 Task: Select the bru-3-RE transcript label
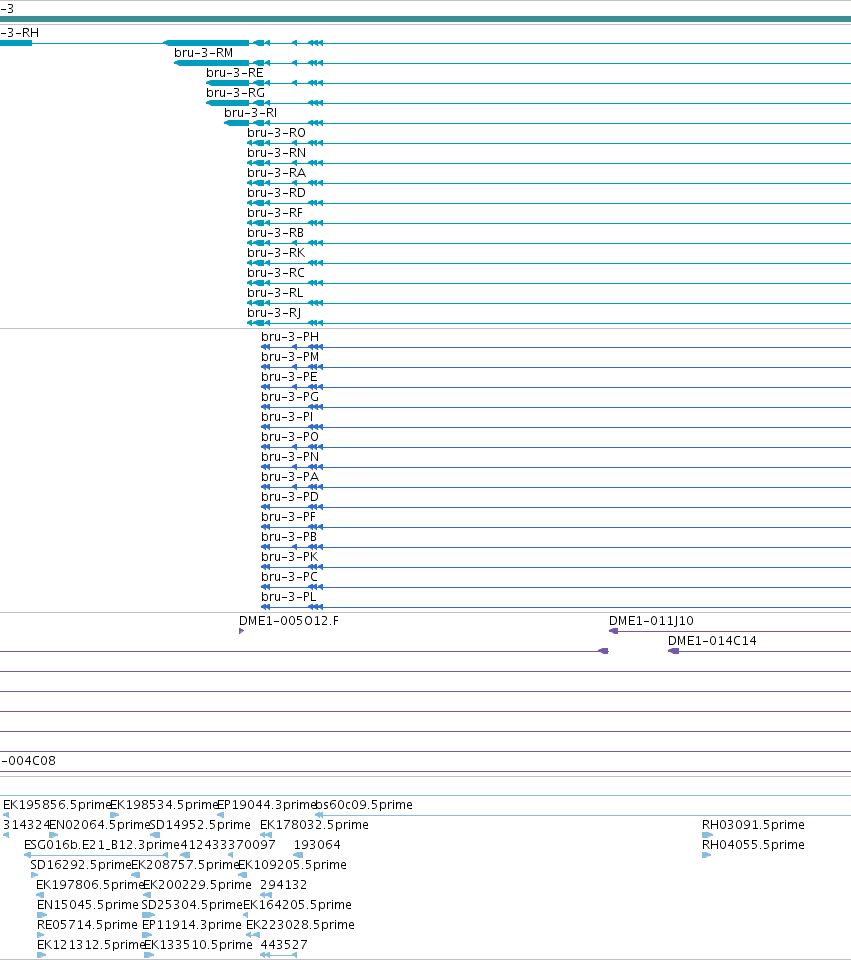pos(234,73)
